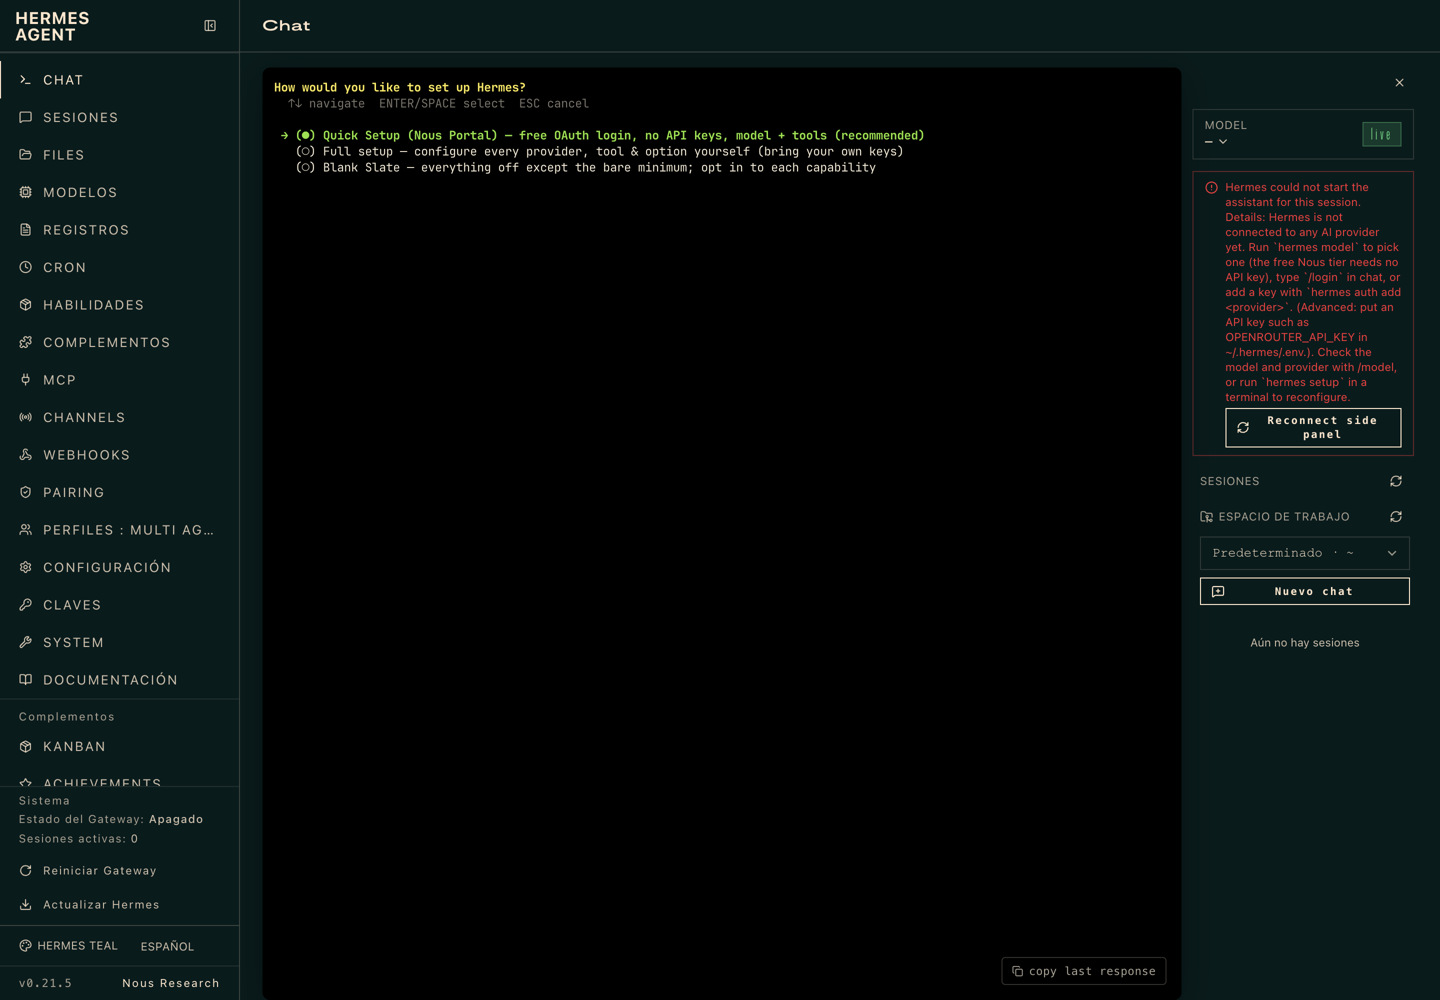The width and height of the screenshot is (1440, 1000).
Task: Go to Configuración
Action: pyautogui.click(x=119, y=567)
